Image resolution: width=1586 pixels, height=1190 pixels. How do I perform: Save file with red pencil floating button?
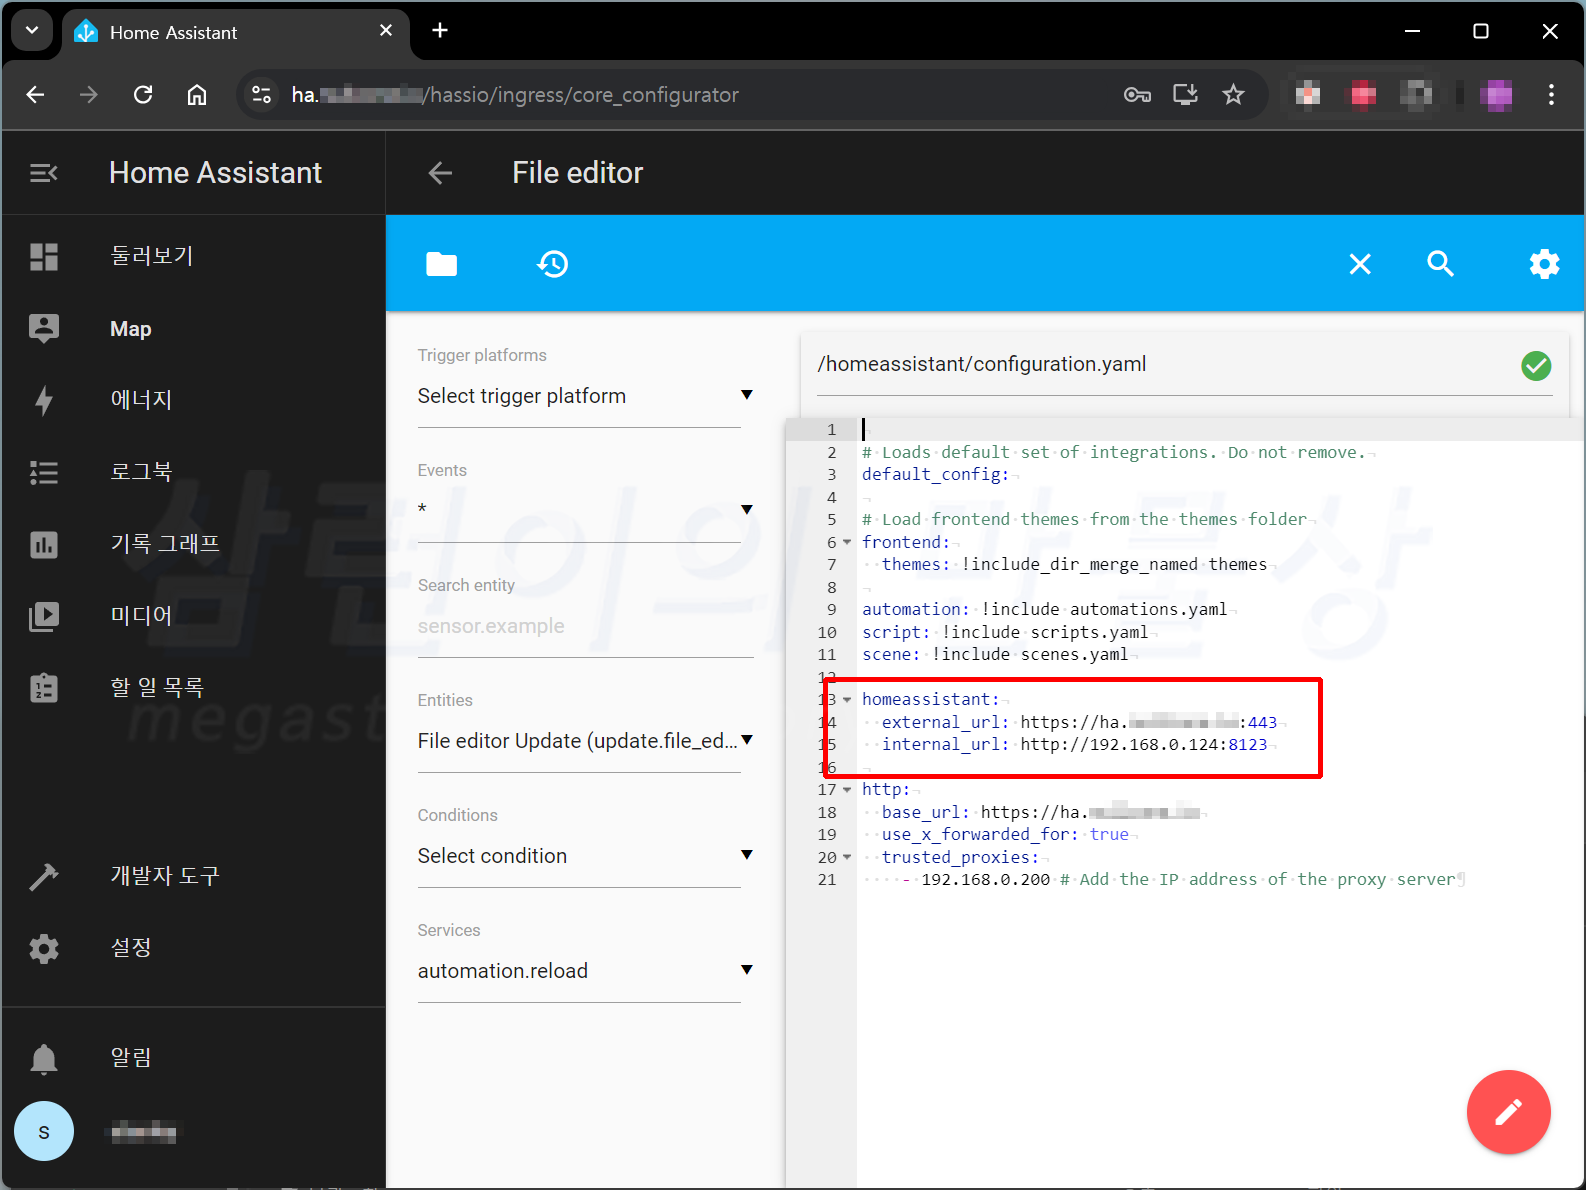(x=1508, y=1112)
